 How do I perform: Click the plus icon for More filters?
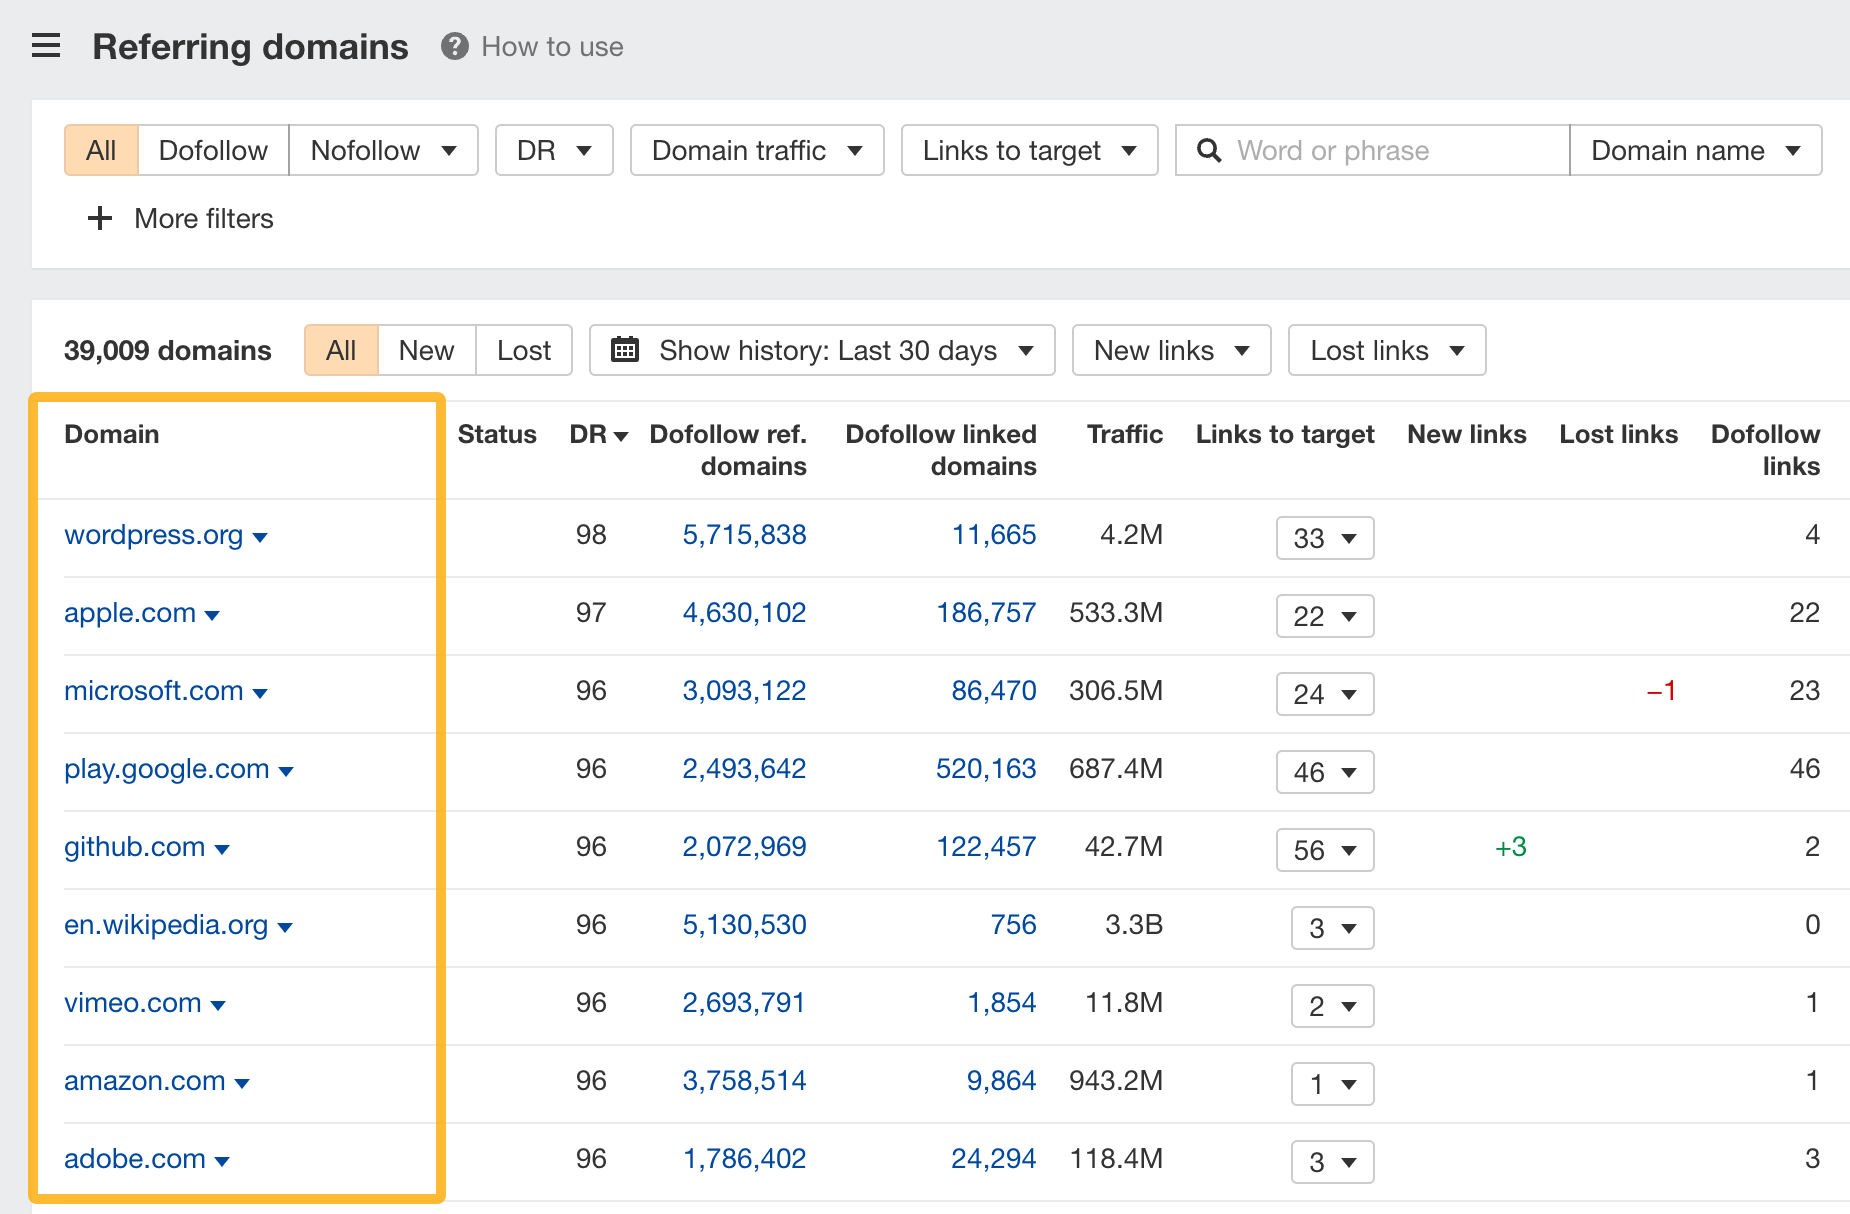[100, 218]
